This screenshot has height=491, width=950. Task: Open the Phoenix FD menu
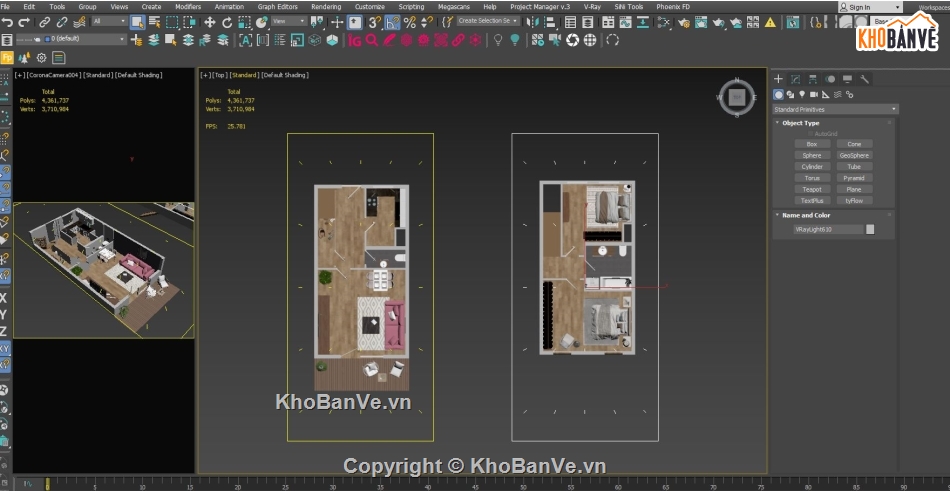coord(673,7)
